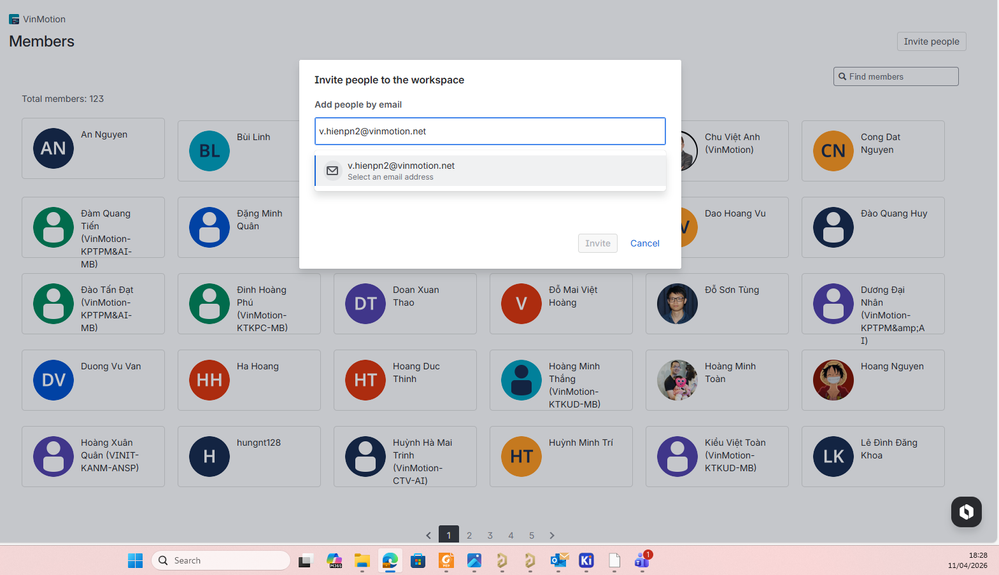Click the Find members search field

896,76
